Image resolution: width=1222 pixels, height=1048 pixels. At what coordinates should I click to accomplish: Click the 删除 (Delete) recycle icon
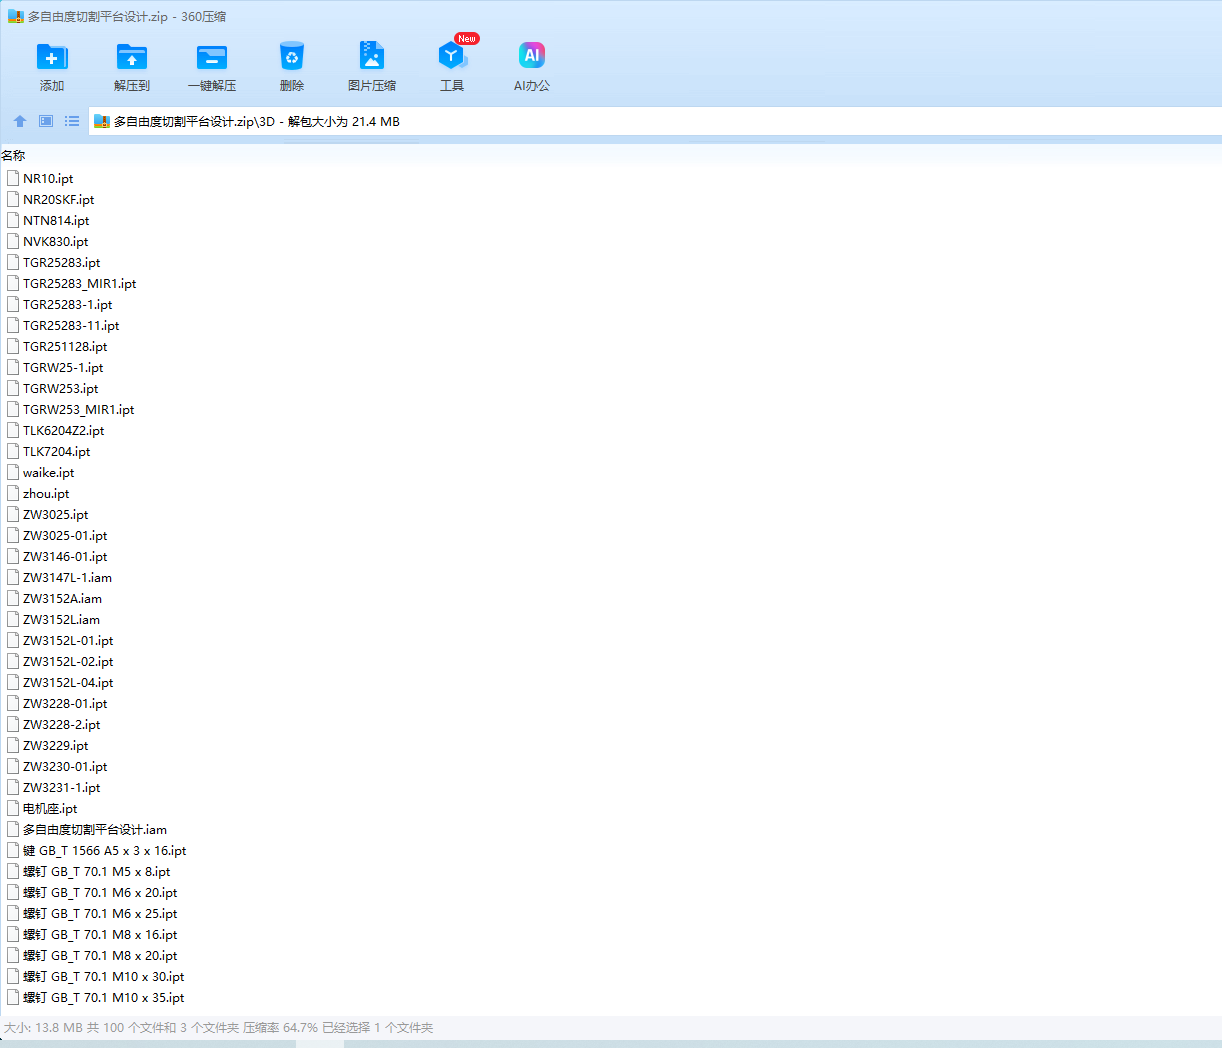point(292,57)
